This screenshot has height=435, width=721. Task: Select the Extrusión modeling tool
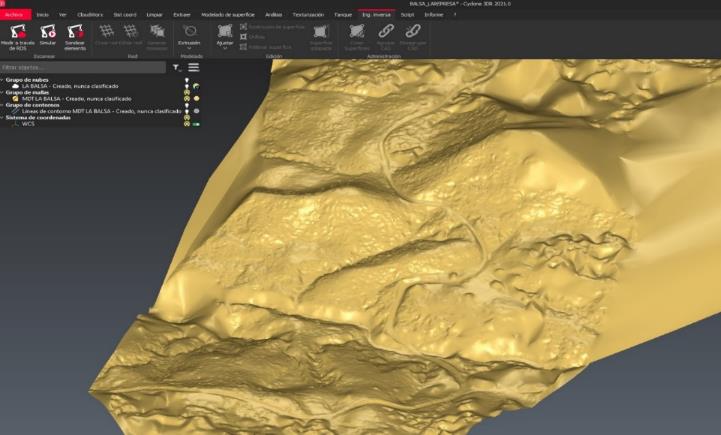[188, 33]
